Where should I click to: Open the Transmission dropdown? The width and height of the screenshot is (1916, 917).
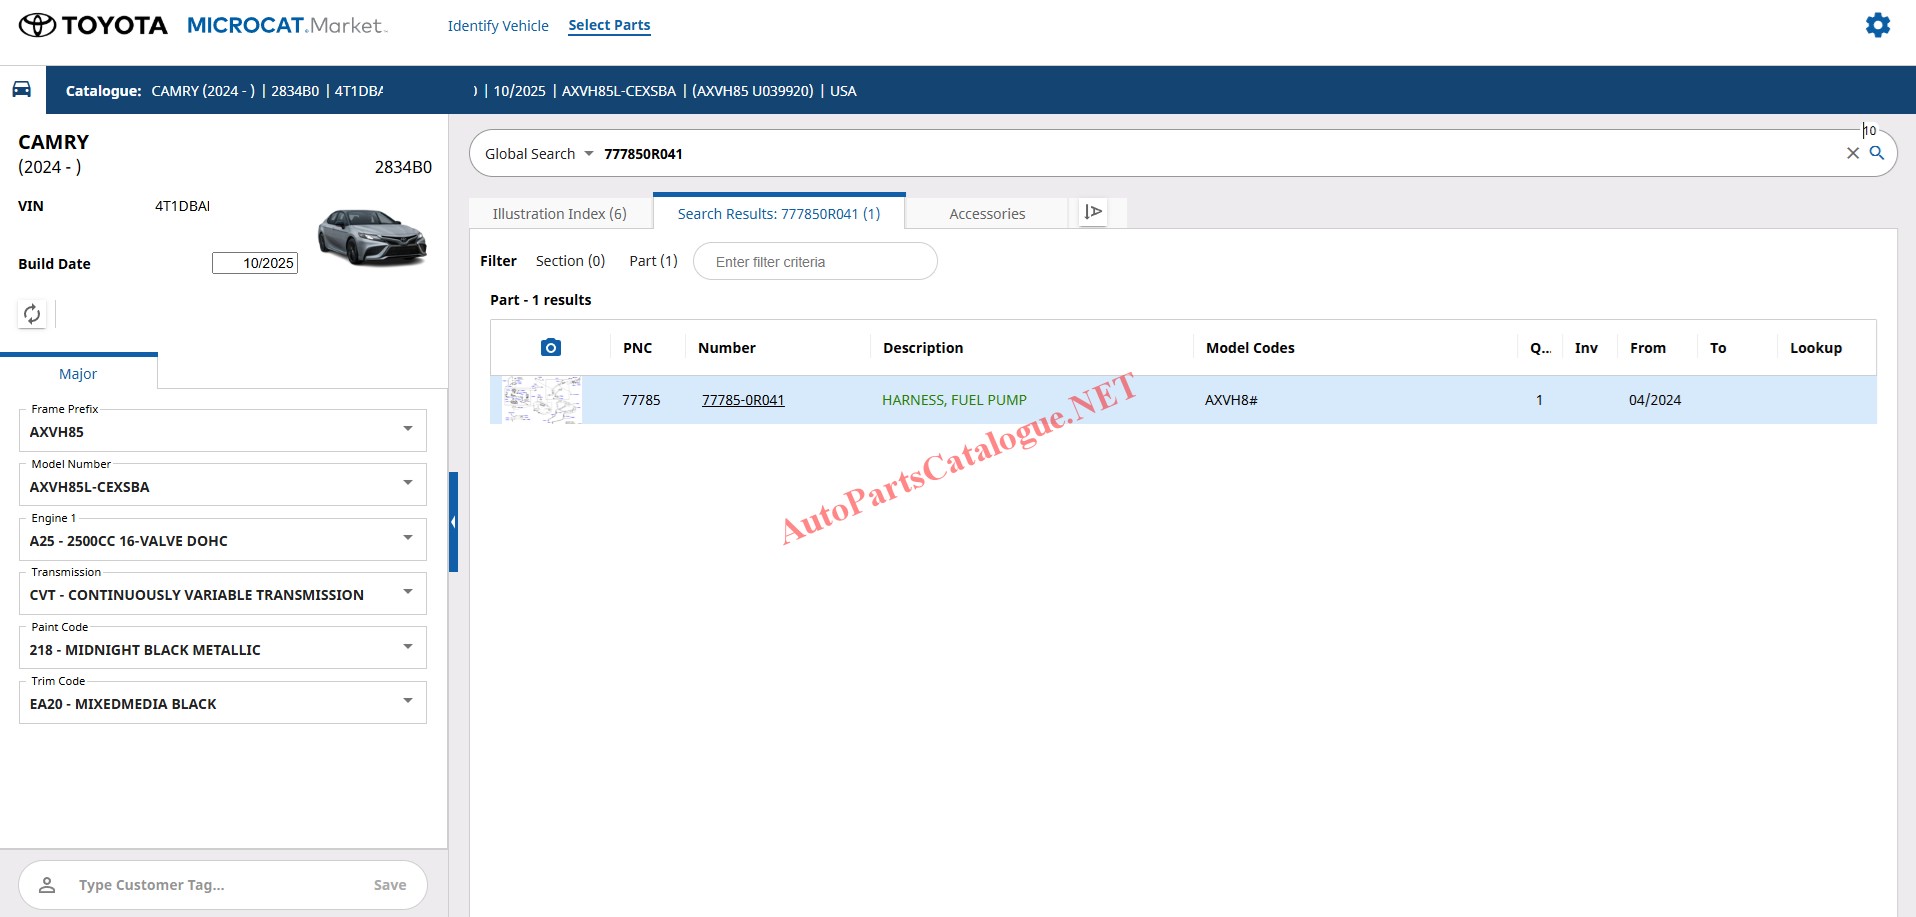407,592
